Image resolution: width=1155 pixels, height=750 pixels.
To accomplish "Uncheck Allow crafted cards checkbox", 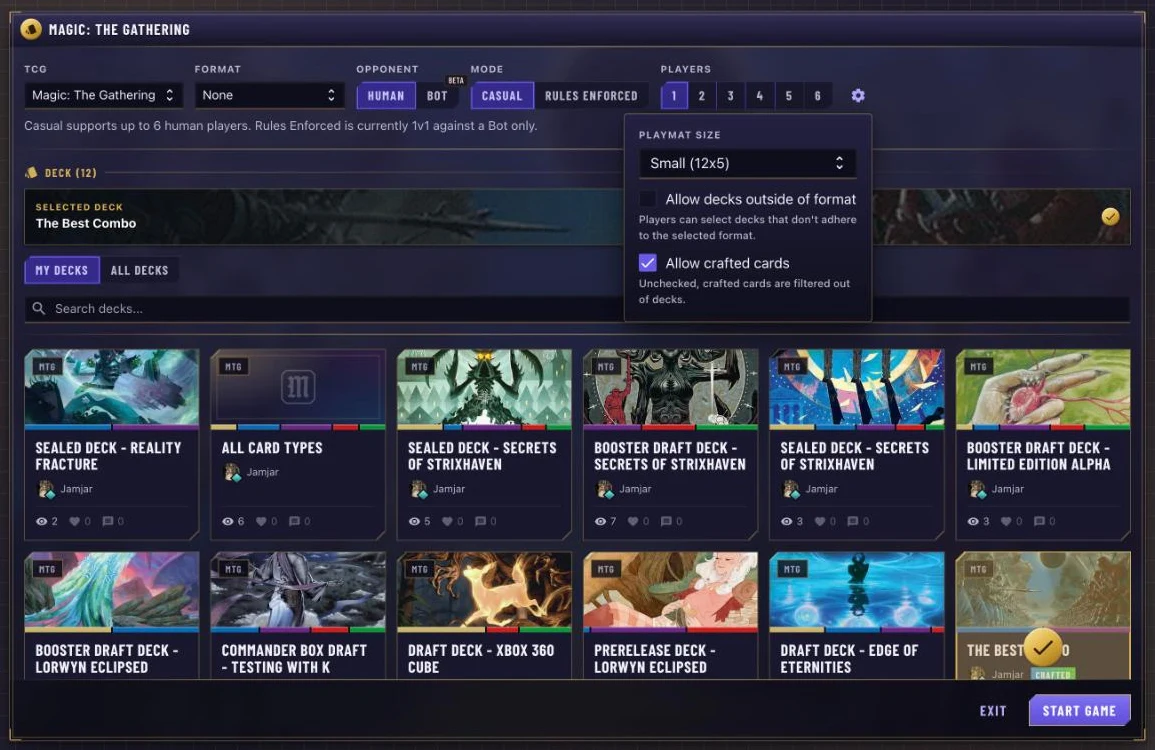I will pyautogui.click(x=647, y=263).
